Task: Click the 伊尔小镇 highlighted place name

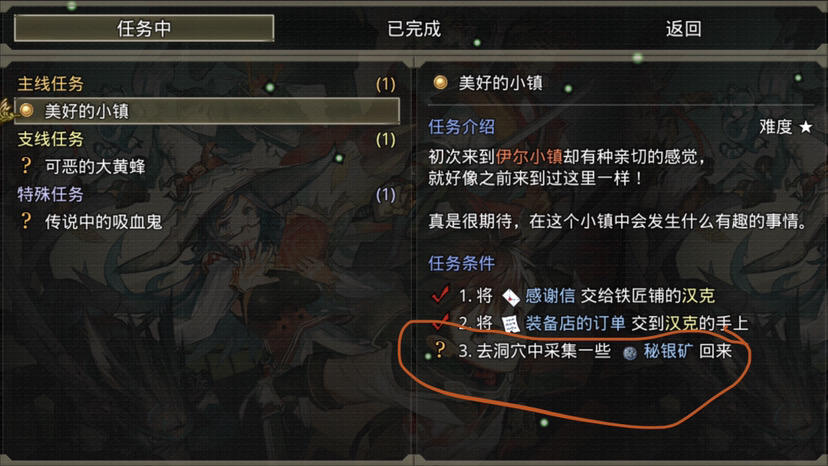Action: click(529, 156)
